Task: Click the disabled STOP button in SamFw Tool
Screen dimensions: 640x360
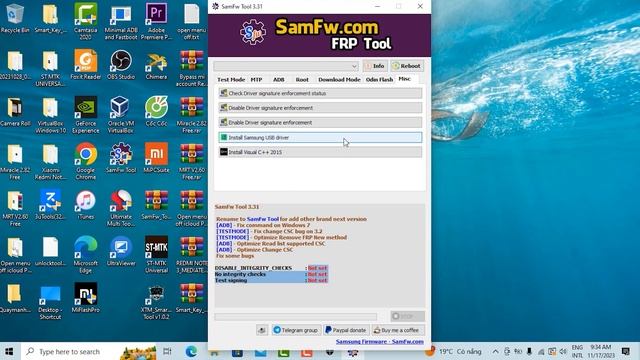Action: 407,316
